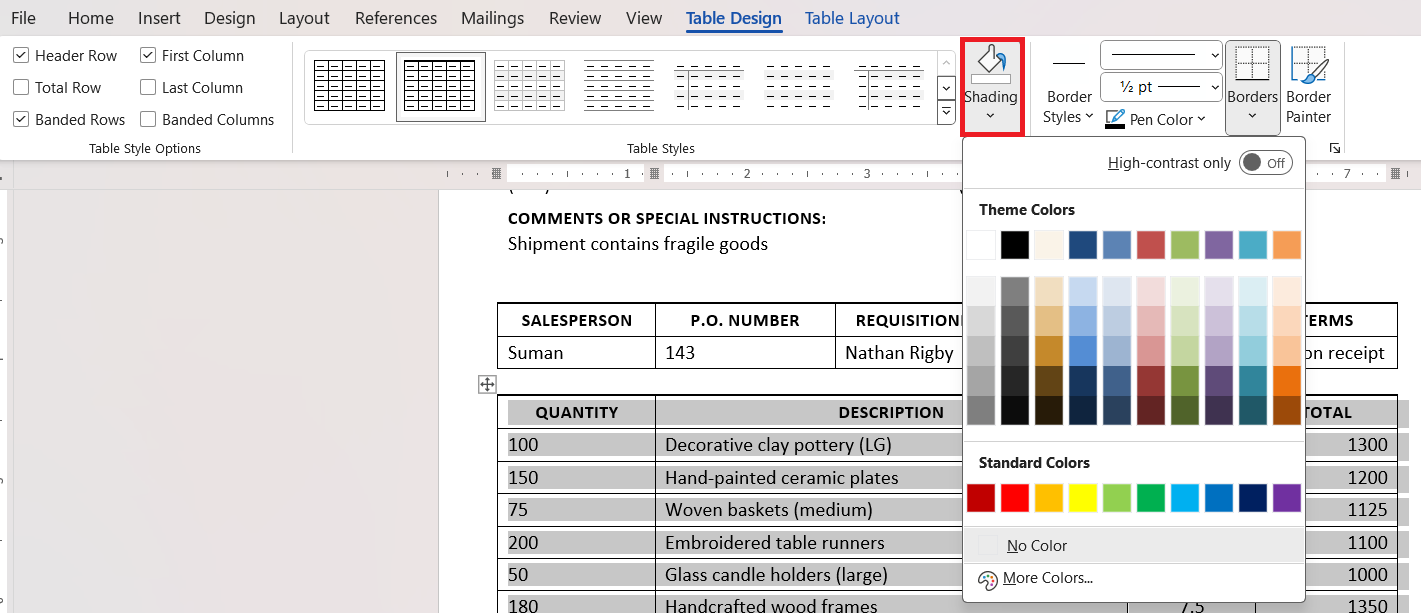Activate the Border Painter tool
Image resolution: width=1421 pixels, height=613 pixels.
click(x=1308, y=86)
